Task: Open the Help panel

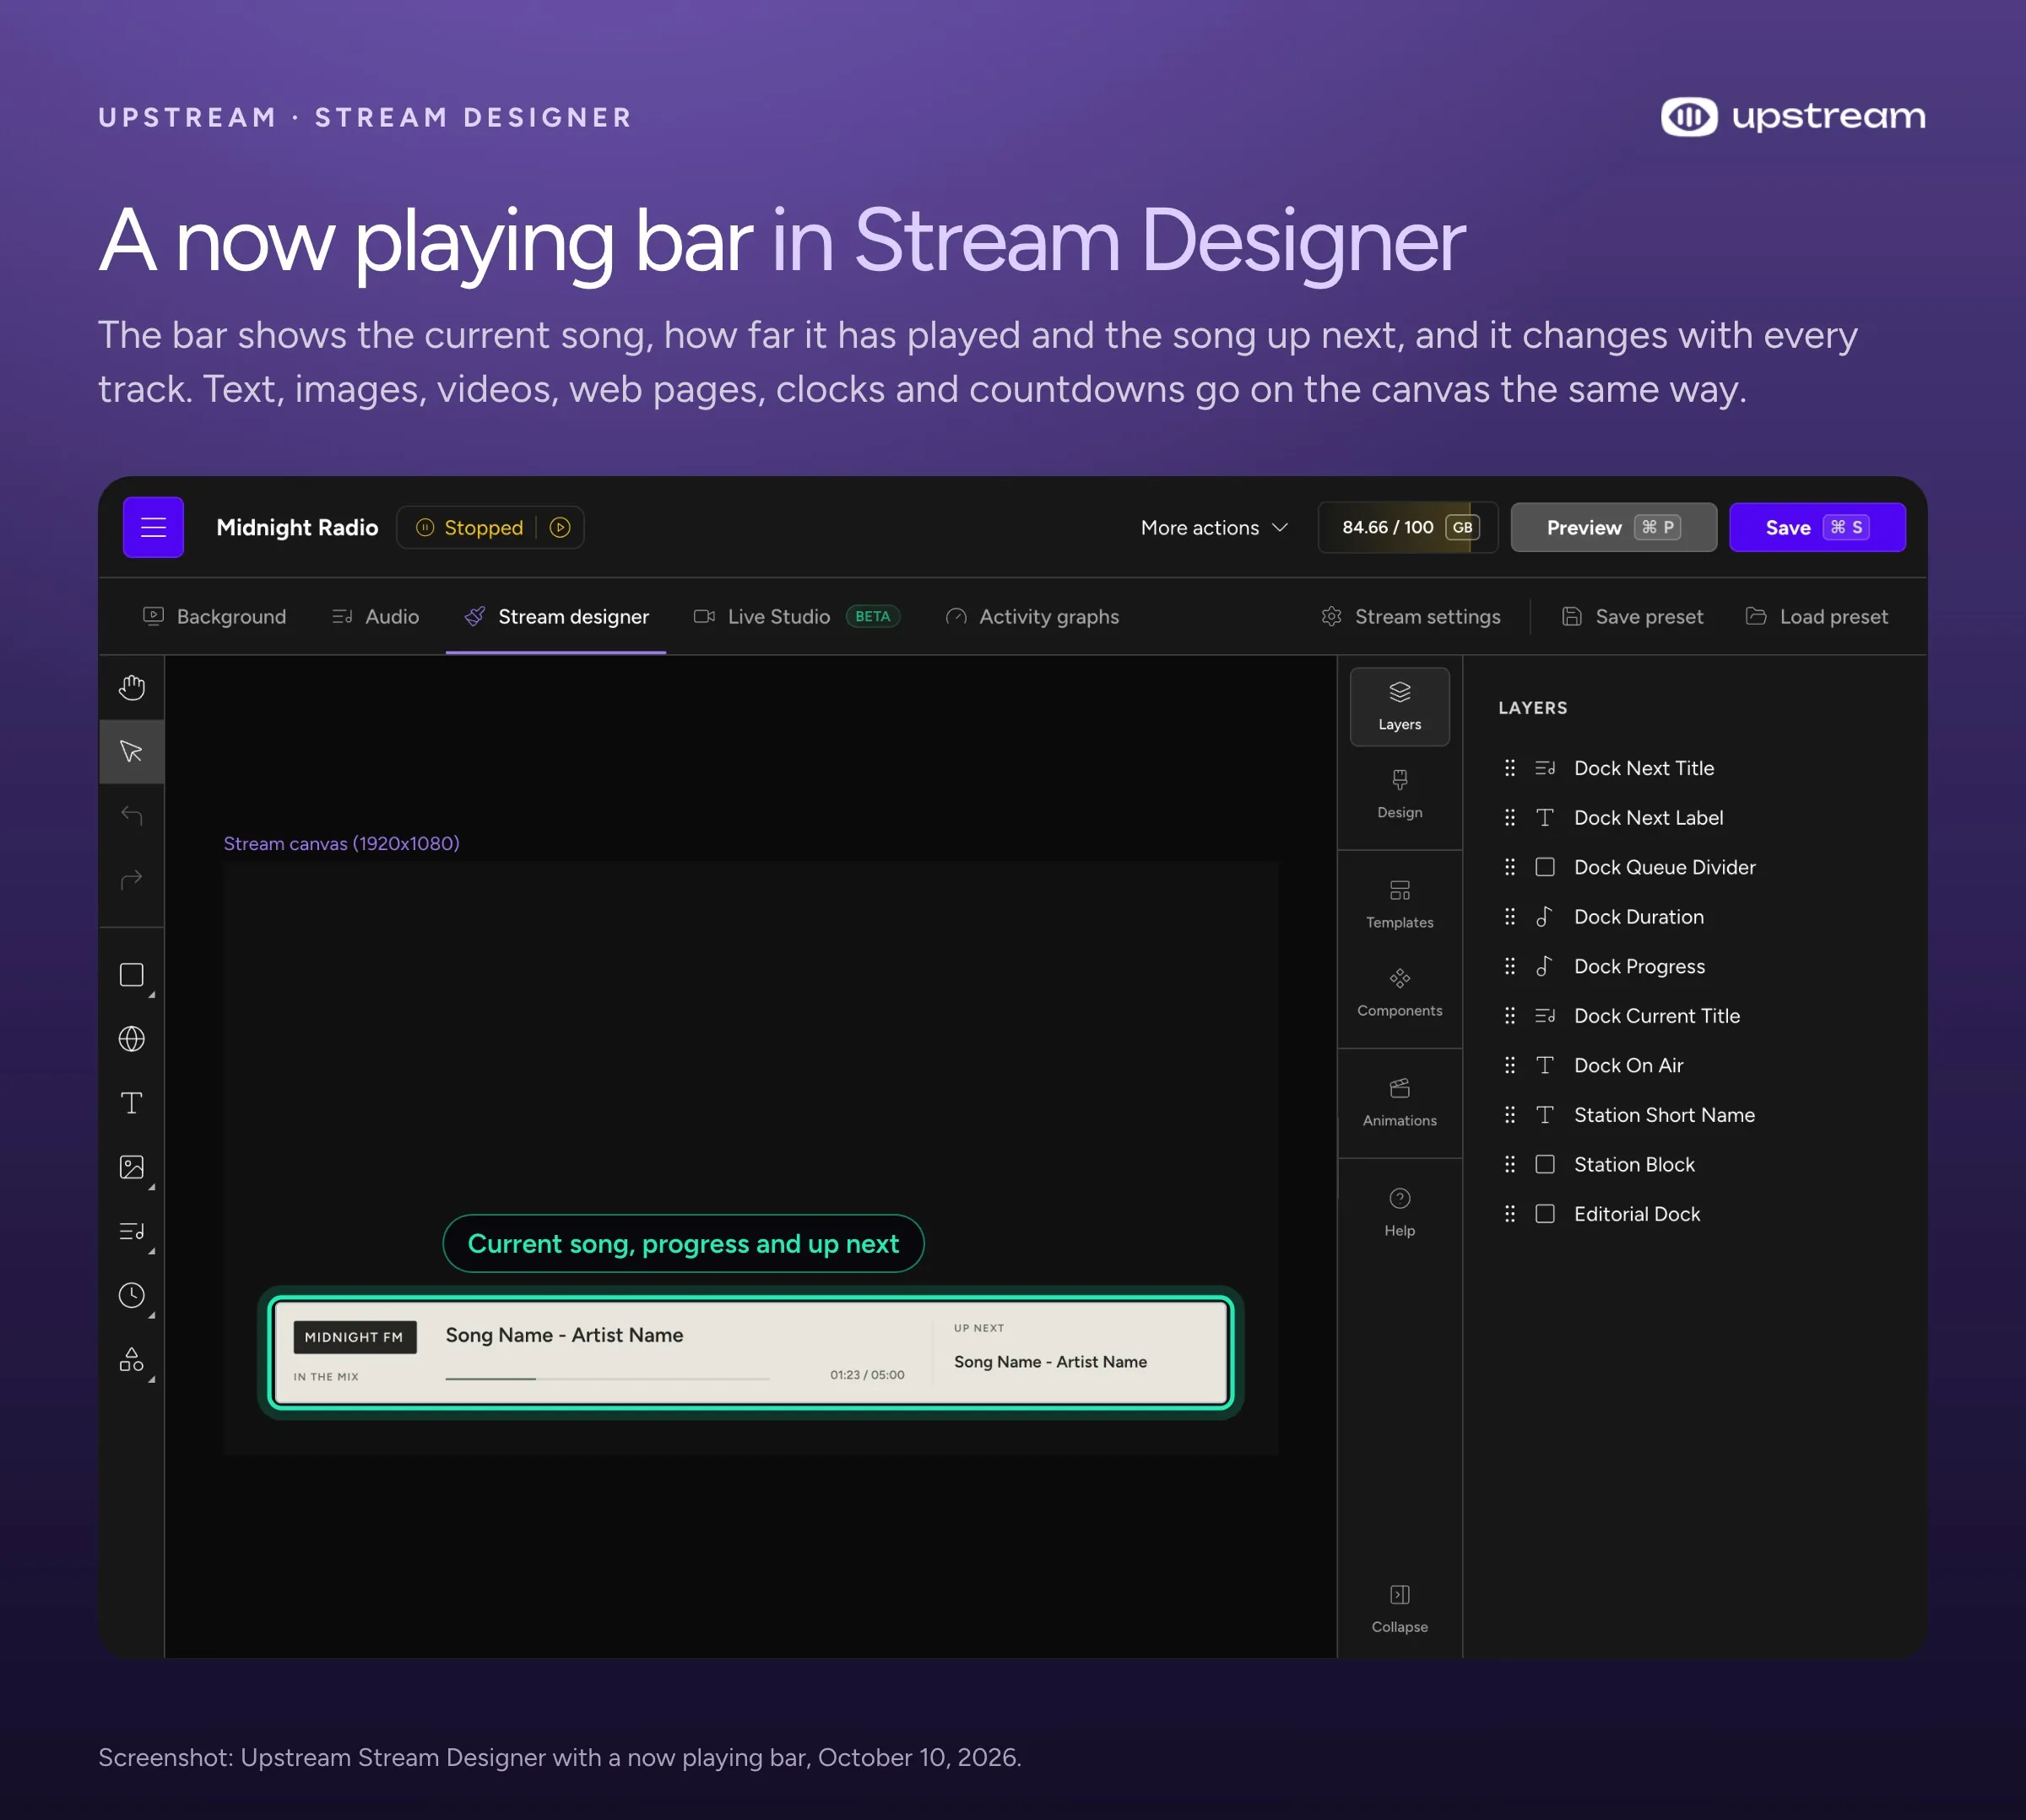Action: pyautogui.click(x=1399, y=1212)
